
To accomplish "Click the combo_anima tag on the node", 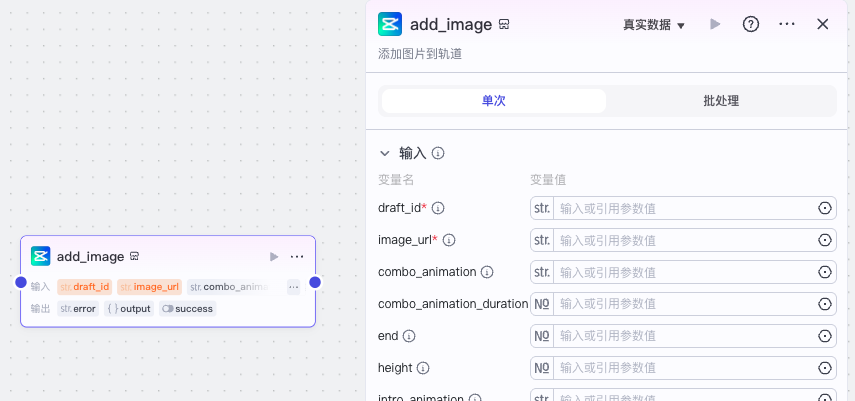I will pyautogui.click(x=230, y=287).
